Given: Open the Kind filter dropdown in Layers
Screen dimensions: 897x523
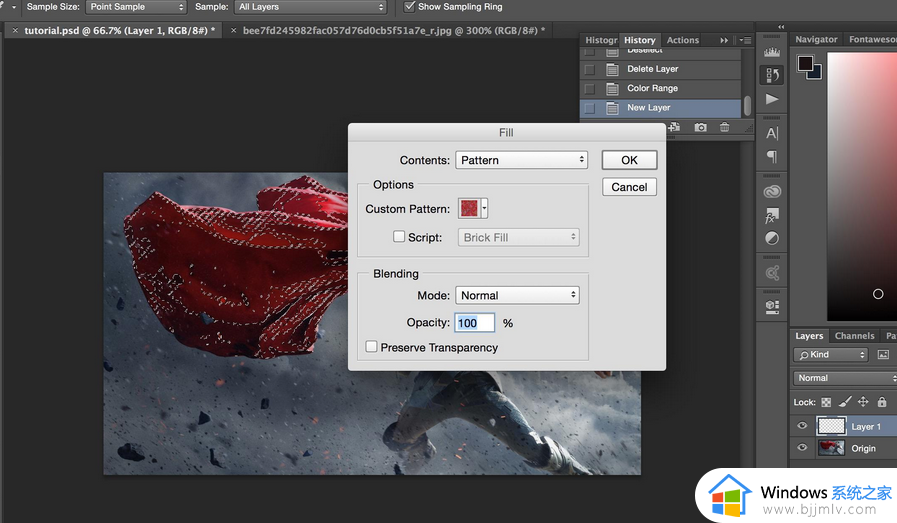Looking at the screenshot, I should point(831,355).
